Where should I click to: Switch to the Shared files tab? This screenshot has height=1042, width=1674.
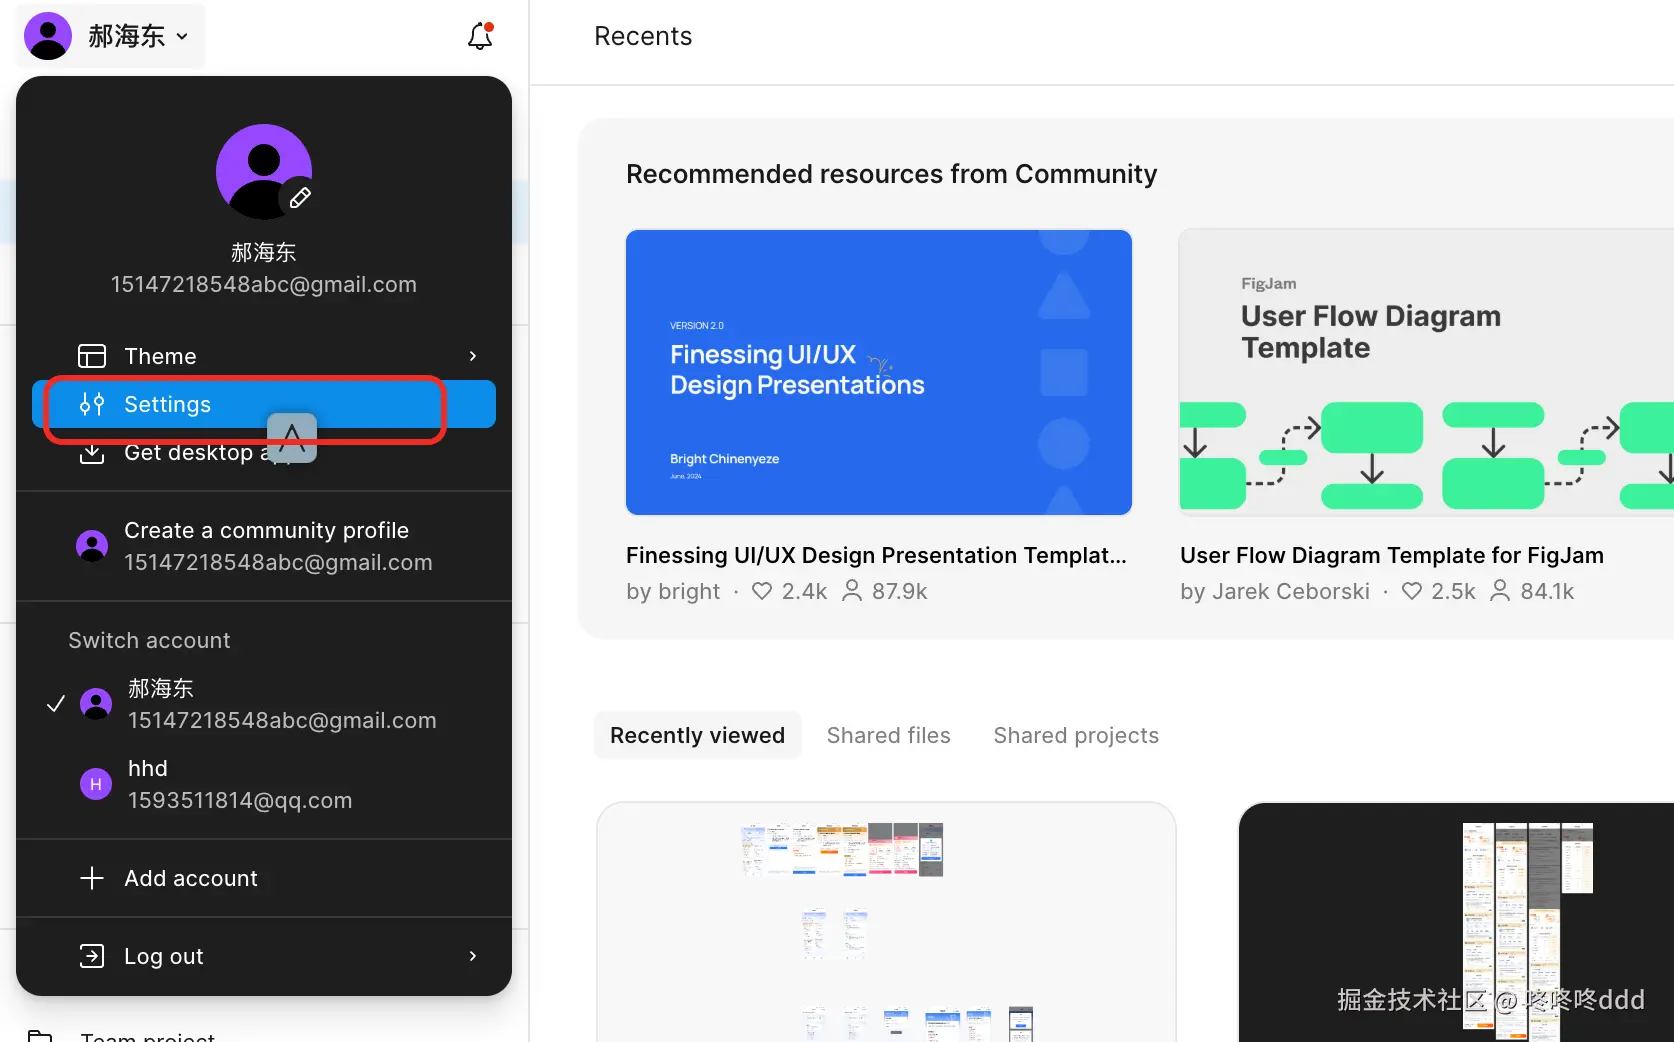889,735
